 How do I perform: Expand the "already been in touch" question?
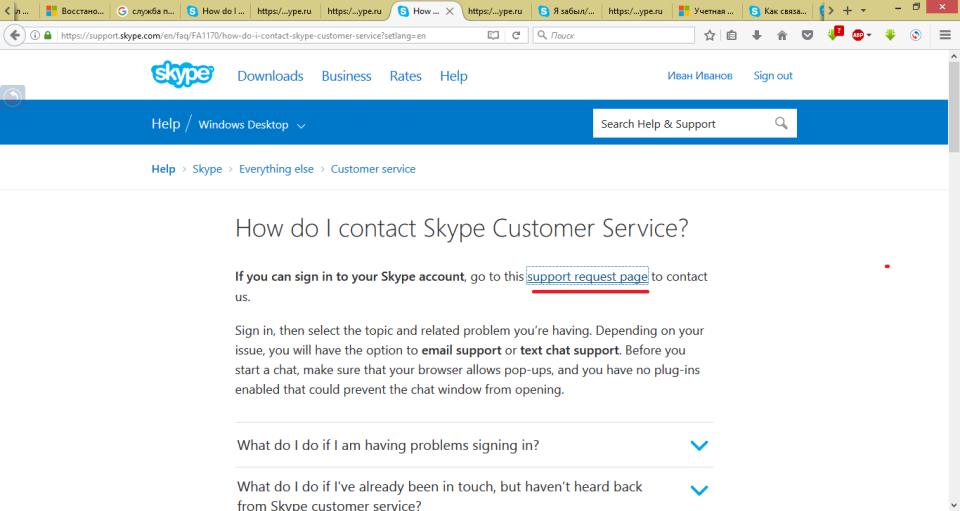click(699, 490)
